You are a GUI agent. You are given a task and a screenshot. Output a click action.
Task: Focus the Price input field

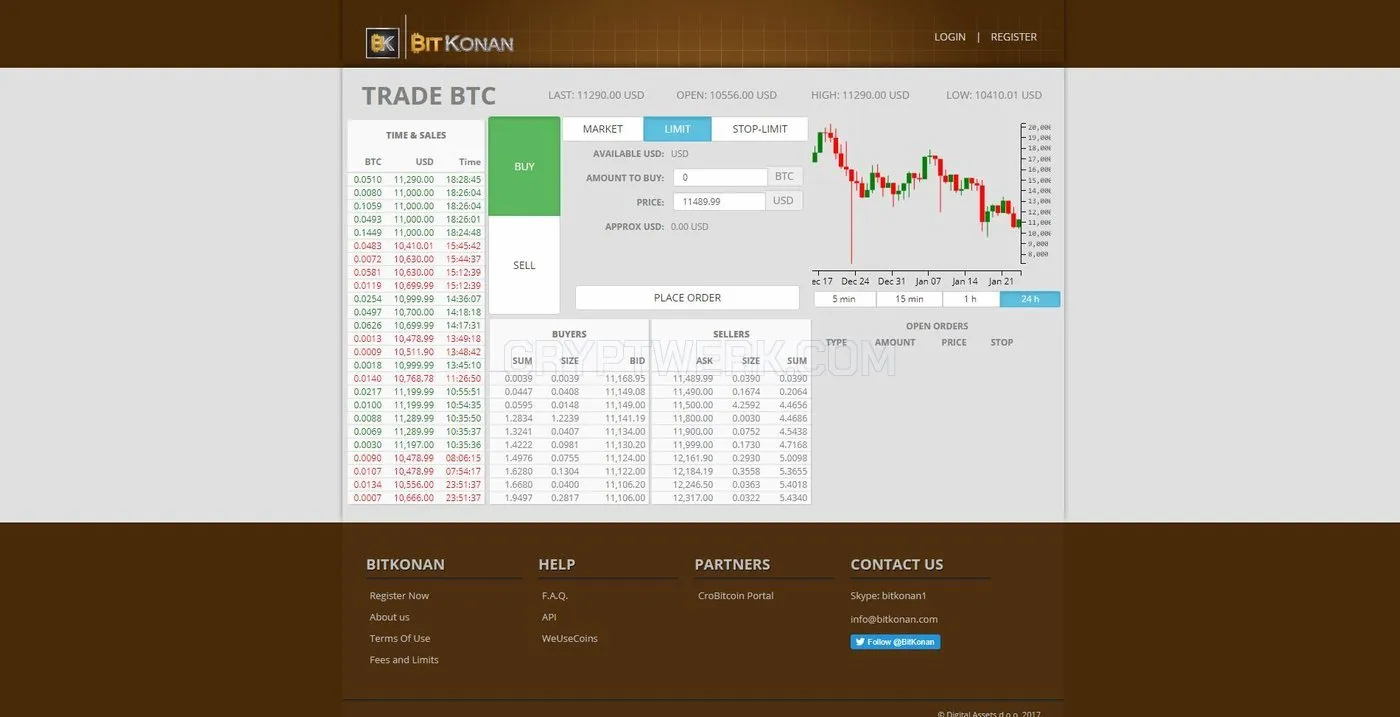(x=720, y=201)
